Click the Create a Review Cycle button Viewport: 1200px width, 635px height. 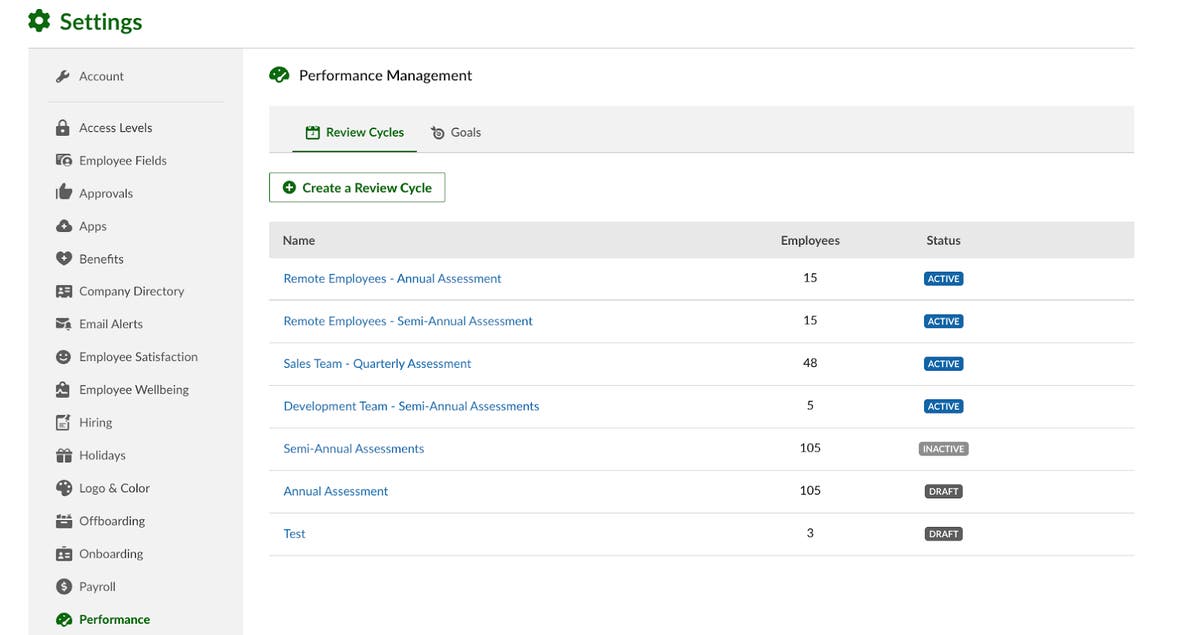coord(357,187)
